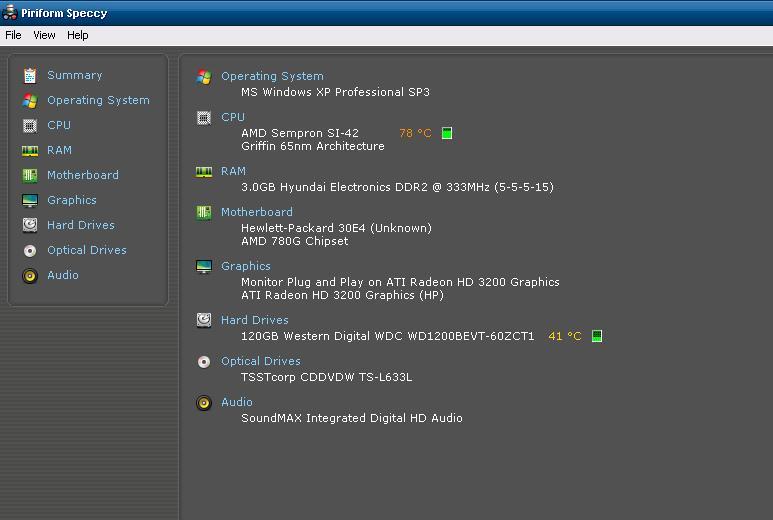Click the Graphics heading in main panel

[246, 266]
